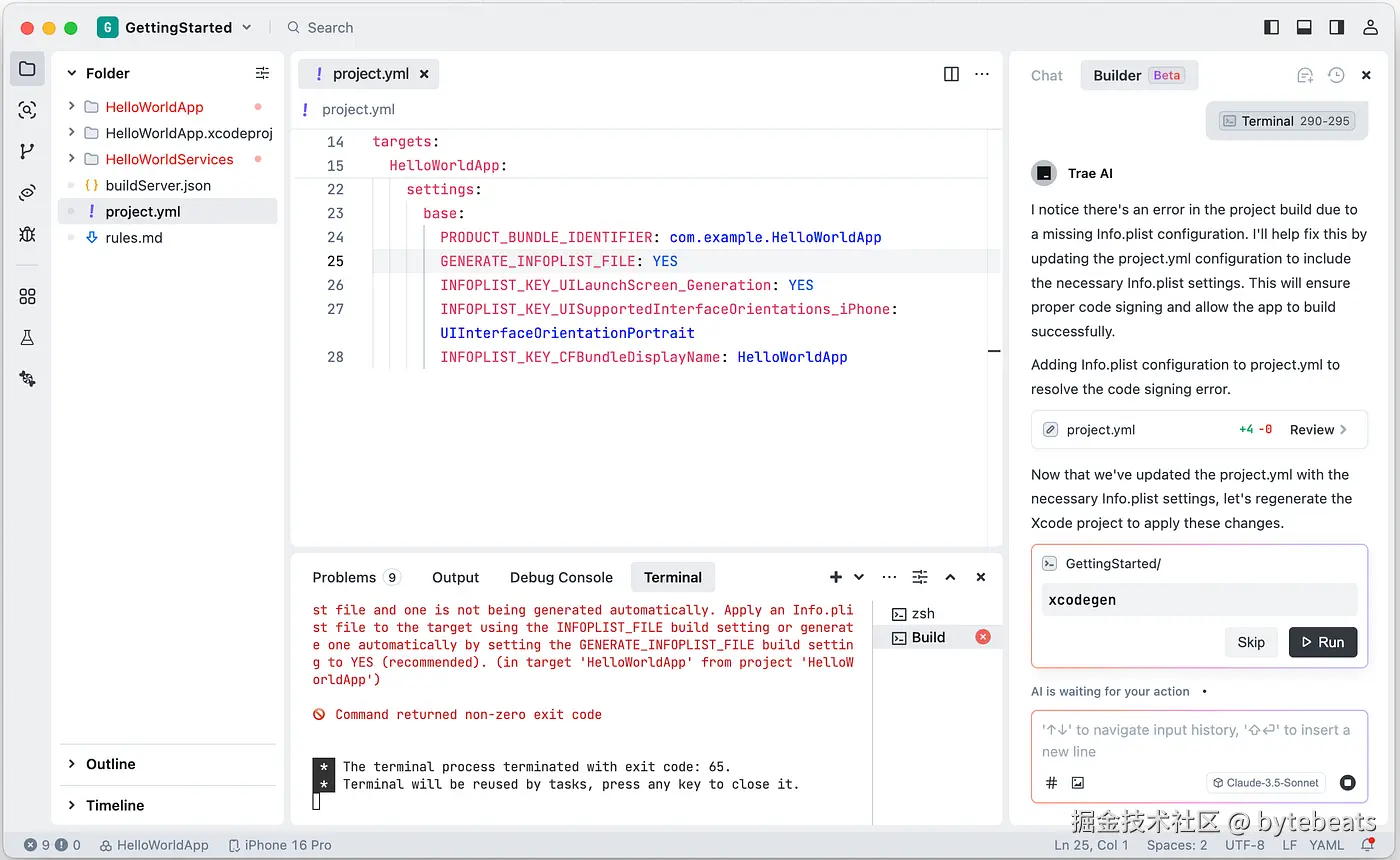
Task: Split the editor with split icon
Action: coord(951,74)
